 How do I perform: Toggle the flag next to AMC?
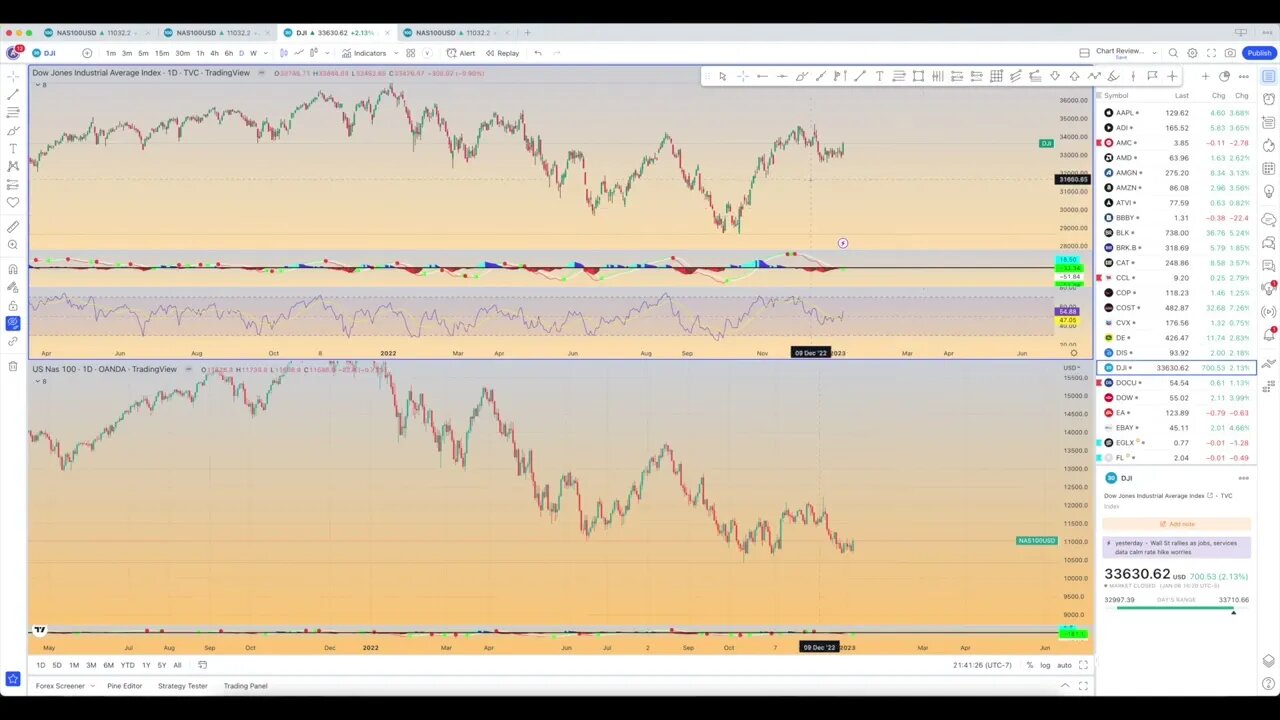(x=1099, y=143)
